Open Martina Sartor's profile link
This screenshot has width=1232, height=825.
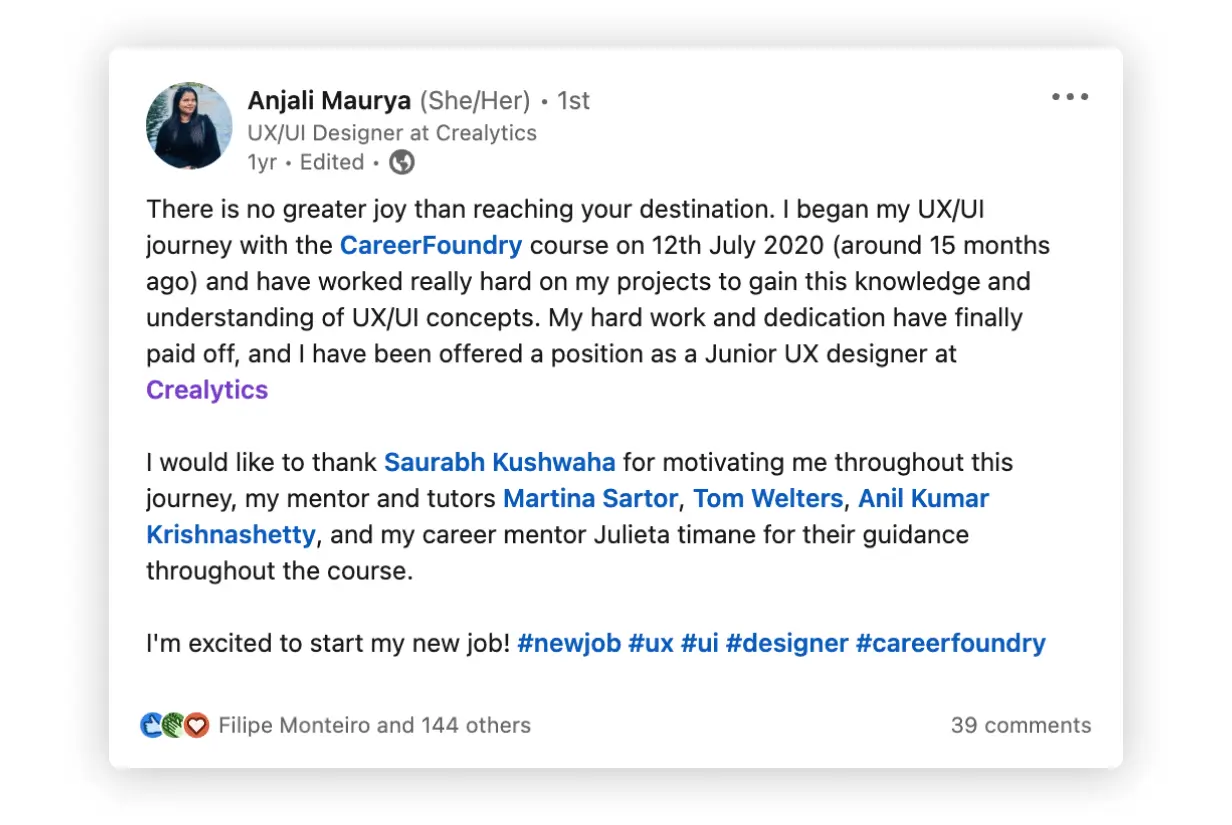click(x=591, y=498)
